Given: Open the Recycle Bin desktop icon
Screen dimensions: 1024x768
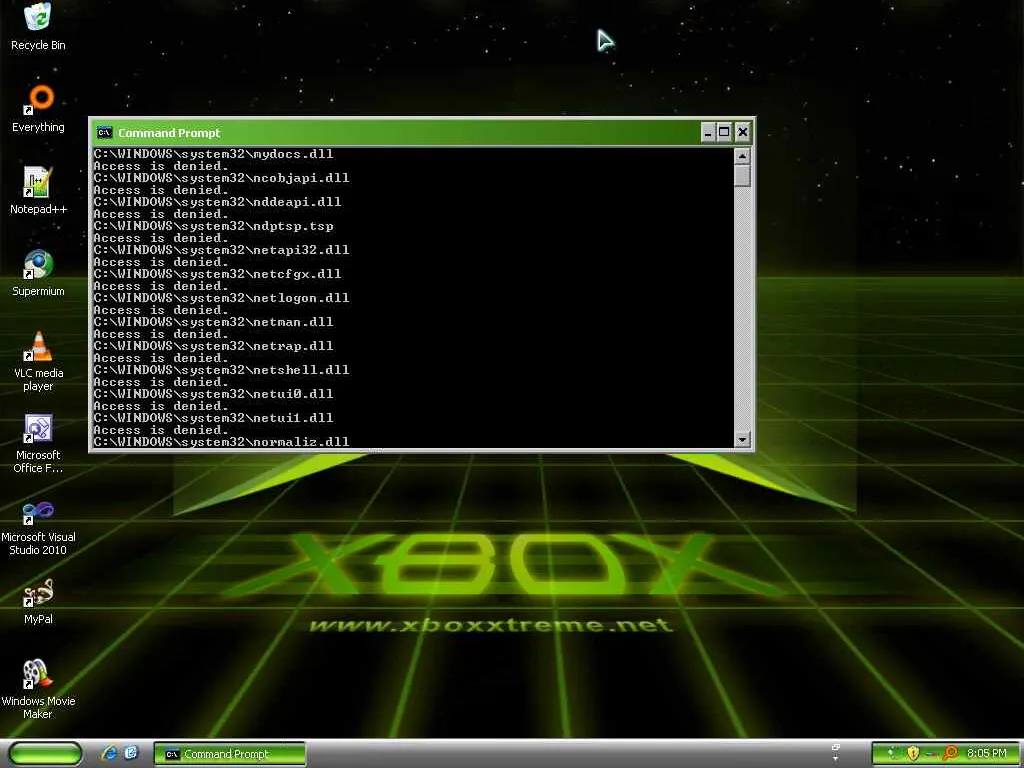Looking at the screenshot, I should point(38,26).
